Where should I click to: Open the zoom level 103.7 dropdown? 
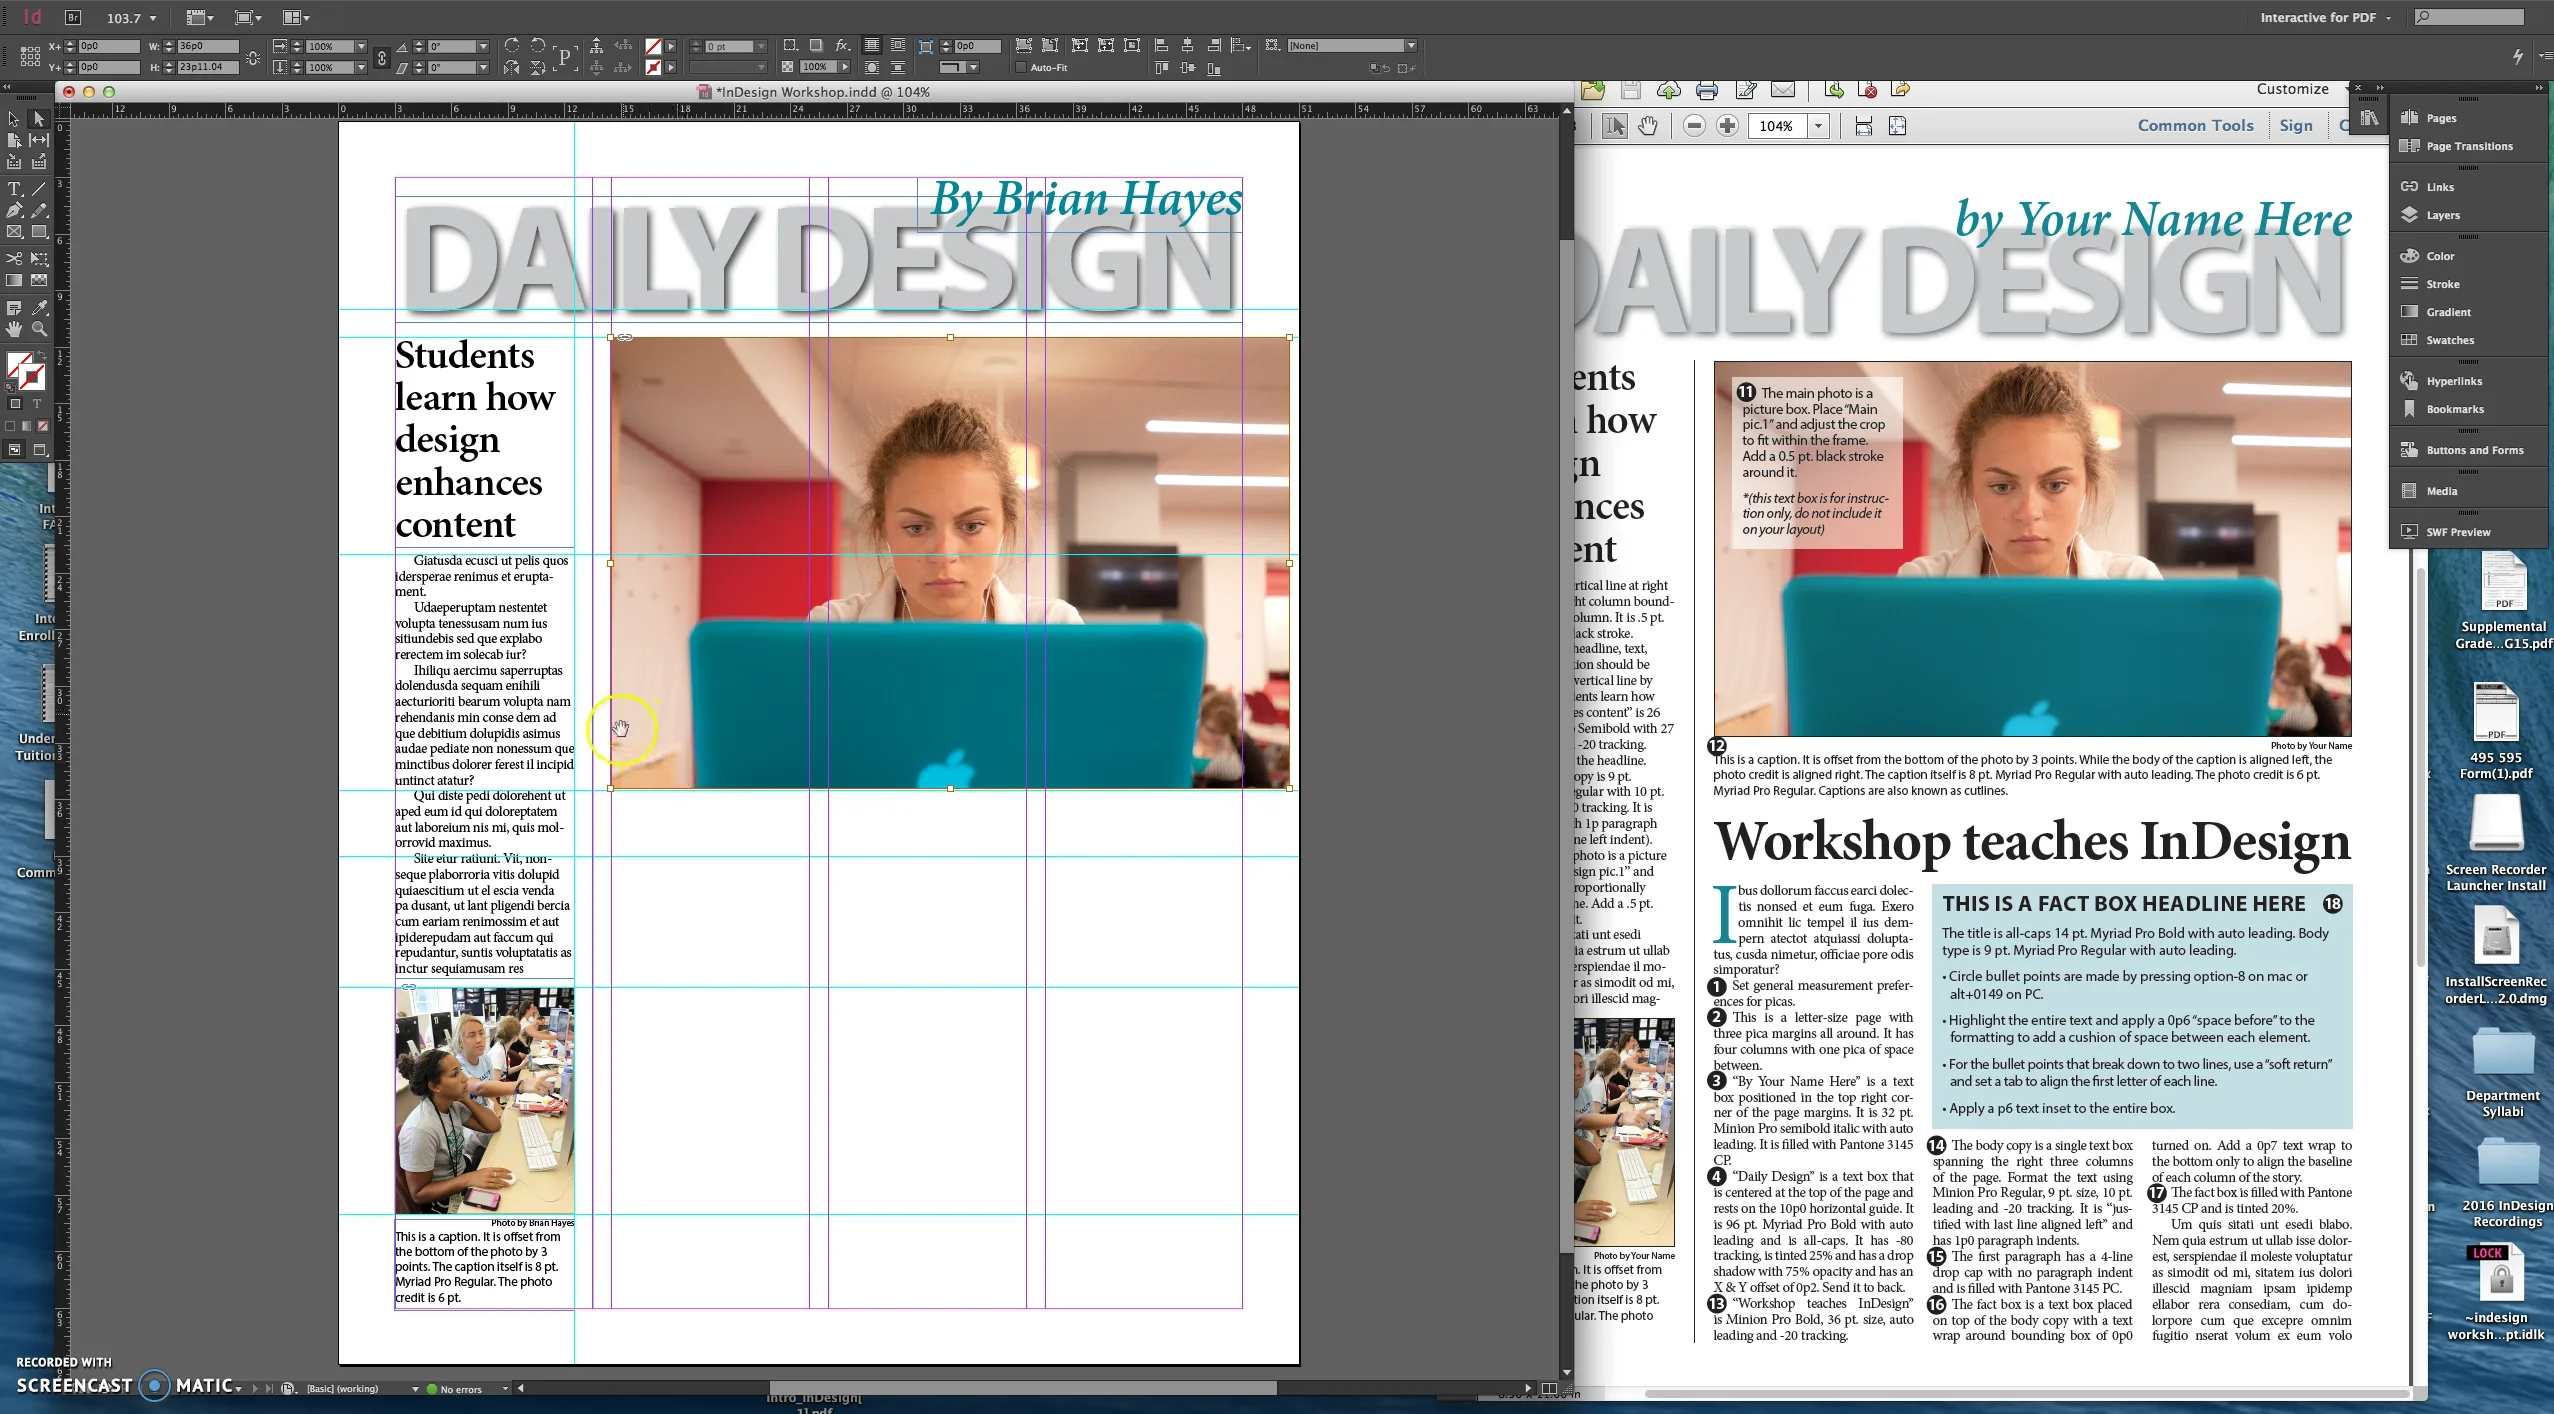click(x=152, y=18)
